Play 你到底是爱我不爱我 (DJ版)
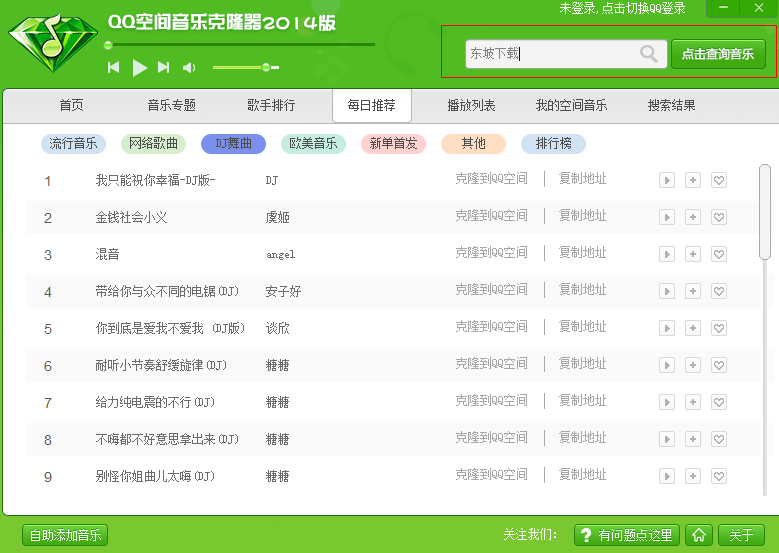The height and width of the screenshot is (553, 779). tap(667, 328)
